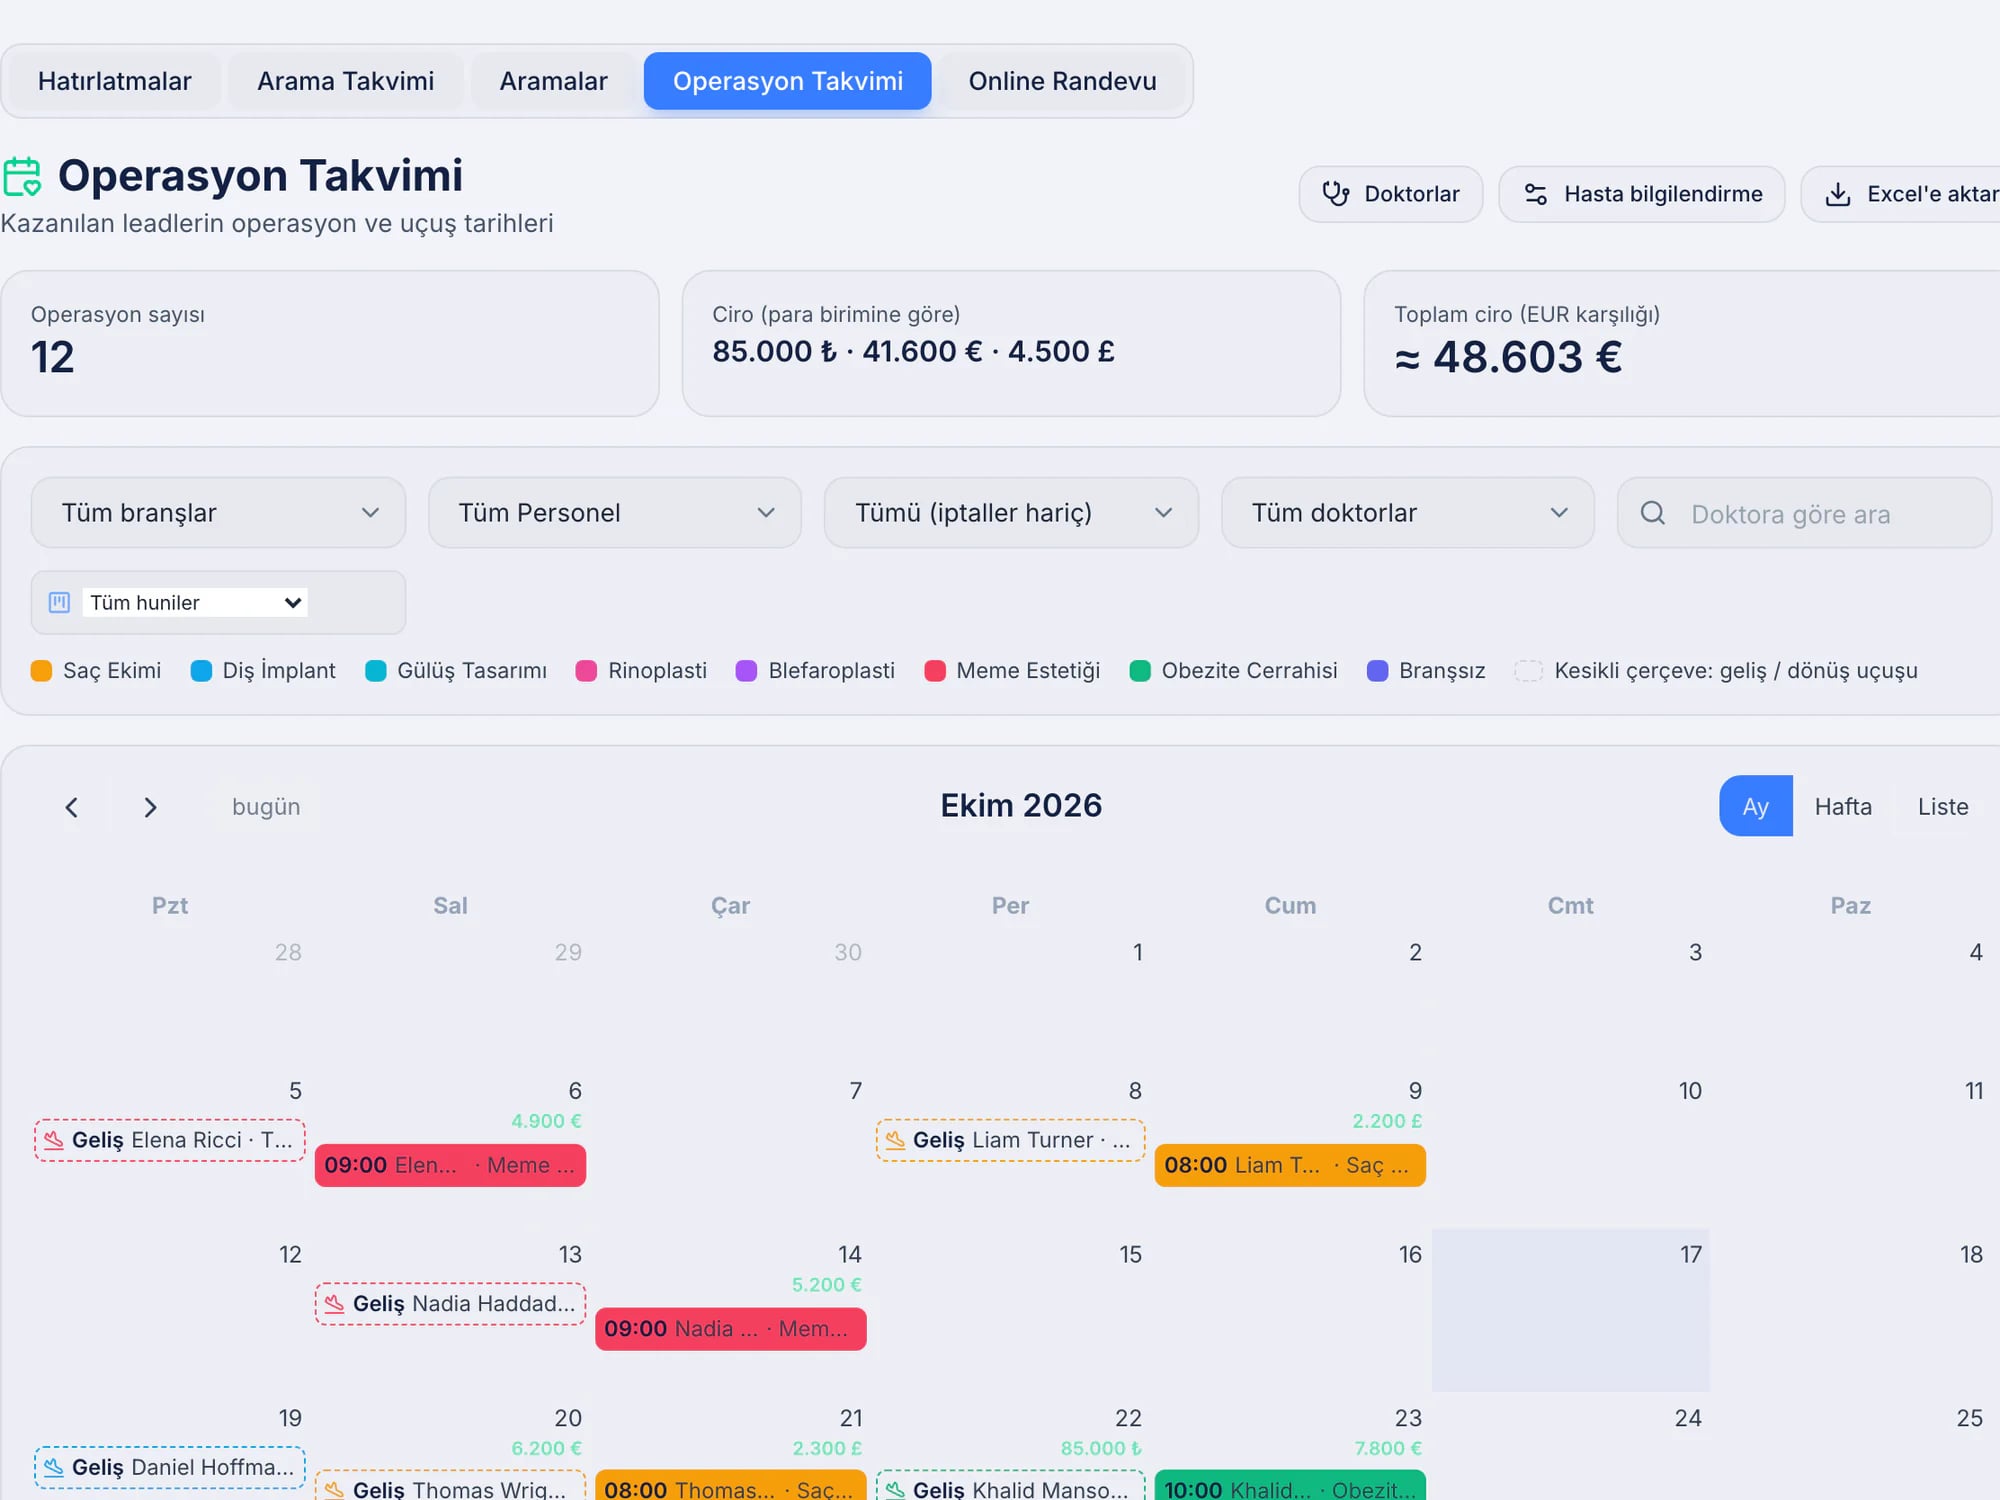2000x1500 pixels.
Task: Open the Tüm Personel dropdown
Action: point(615,513)
